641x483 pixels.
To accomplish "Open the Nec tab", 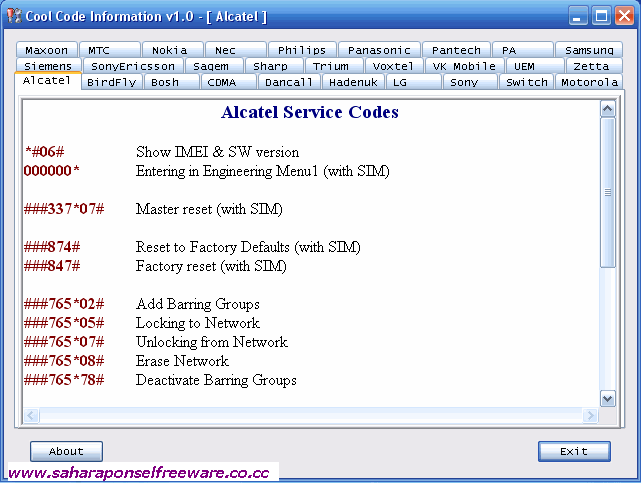I will [235, 50].
